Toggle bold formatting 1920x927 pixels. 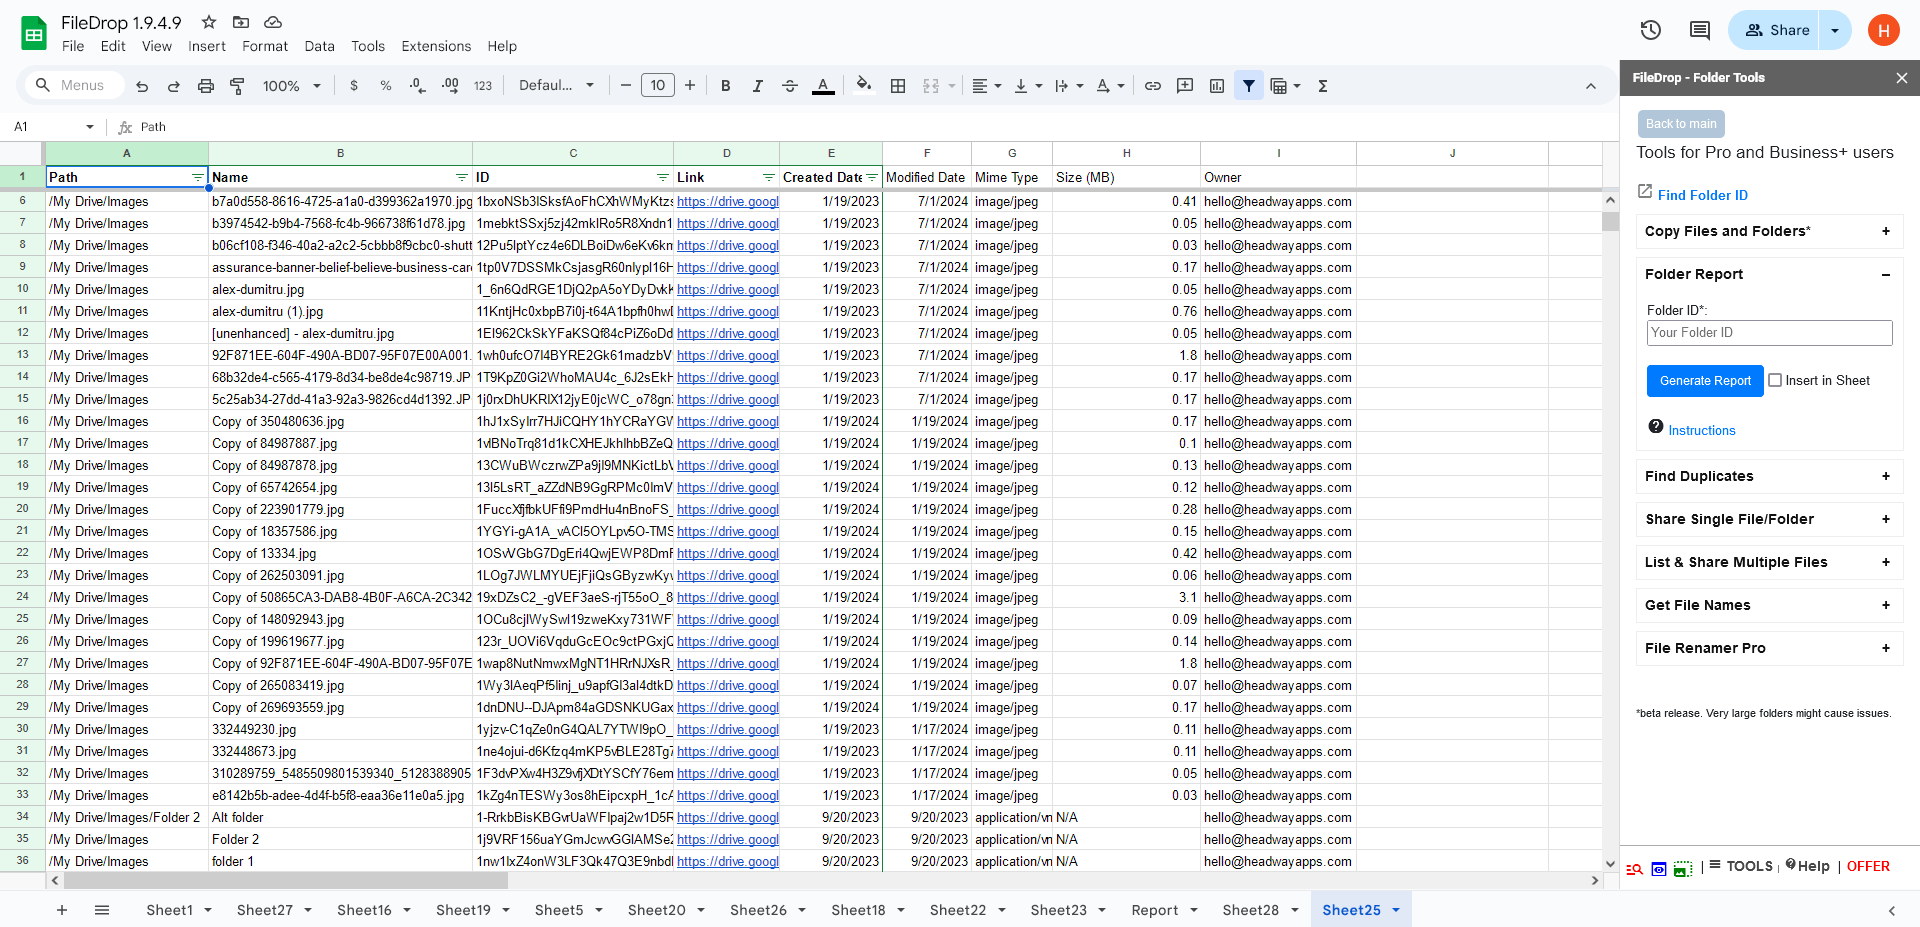coord(726,86)
